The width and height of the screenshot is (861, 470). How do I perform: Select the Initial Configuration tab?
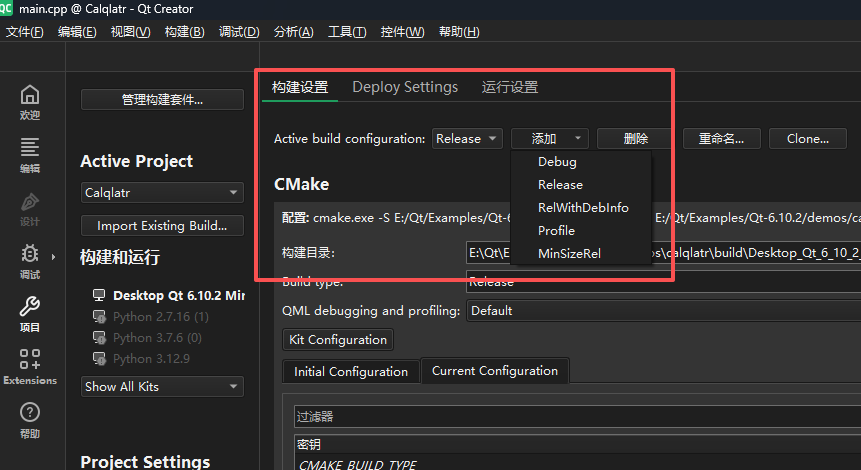click(x=351, y=372)
